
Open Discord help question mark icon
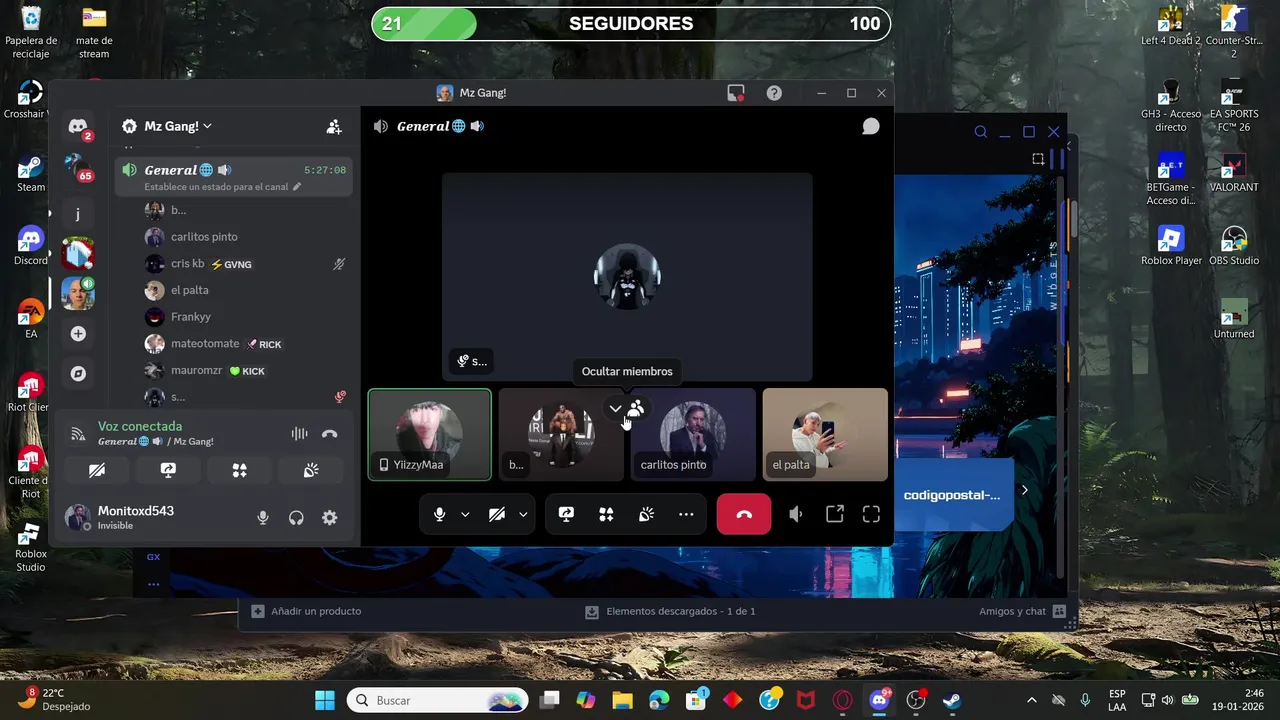[774, 93]
